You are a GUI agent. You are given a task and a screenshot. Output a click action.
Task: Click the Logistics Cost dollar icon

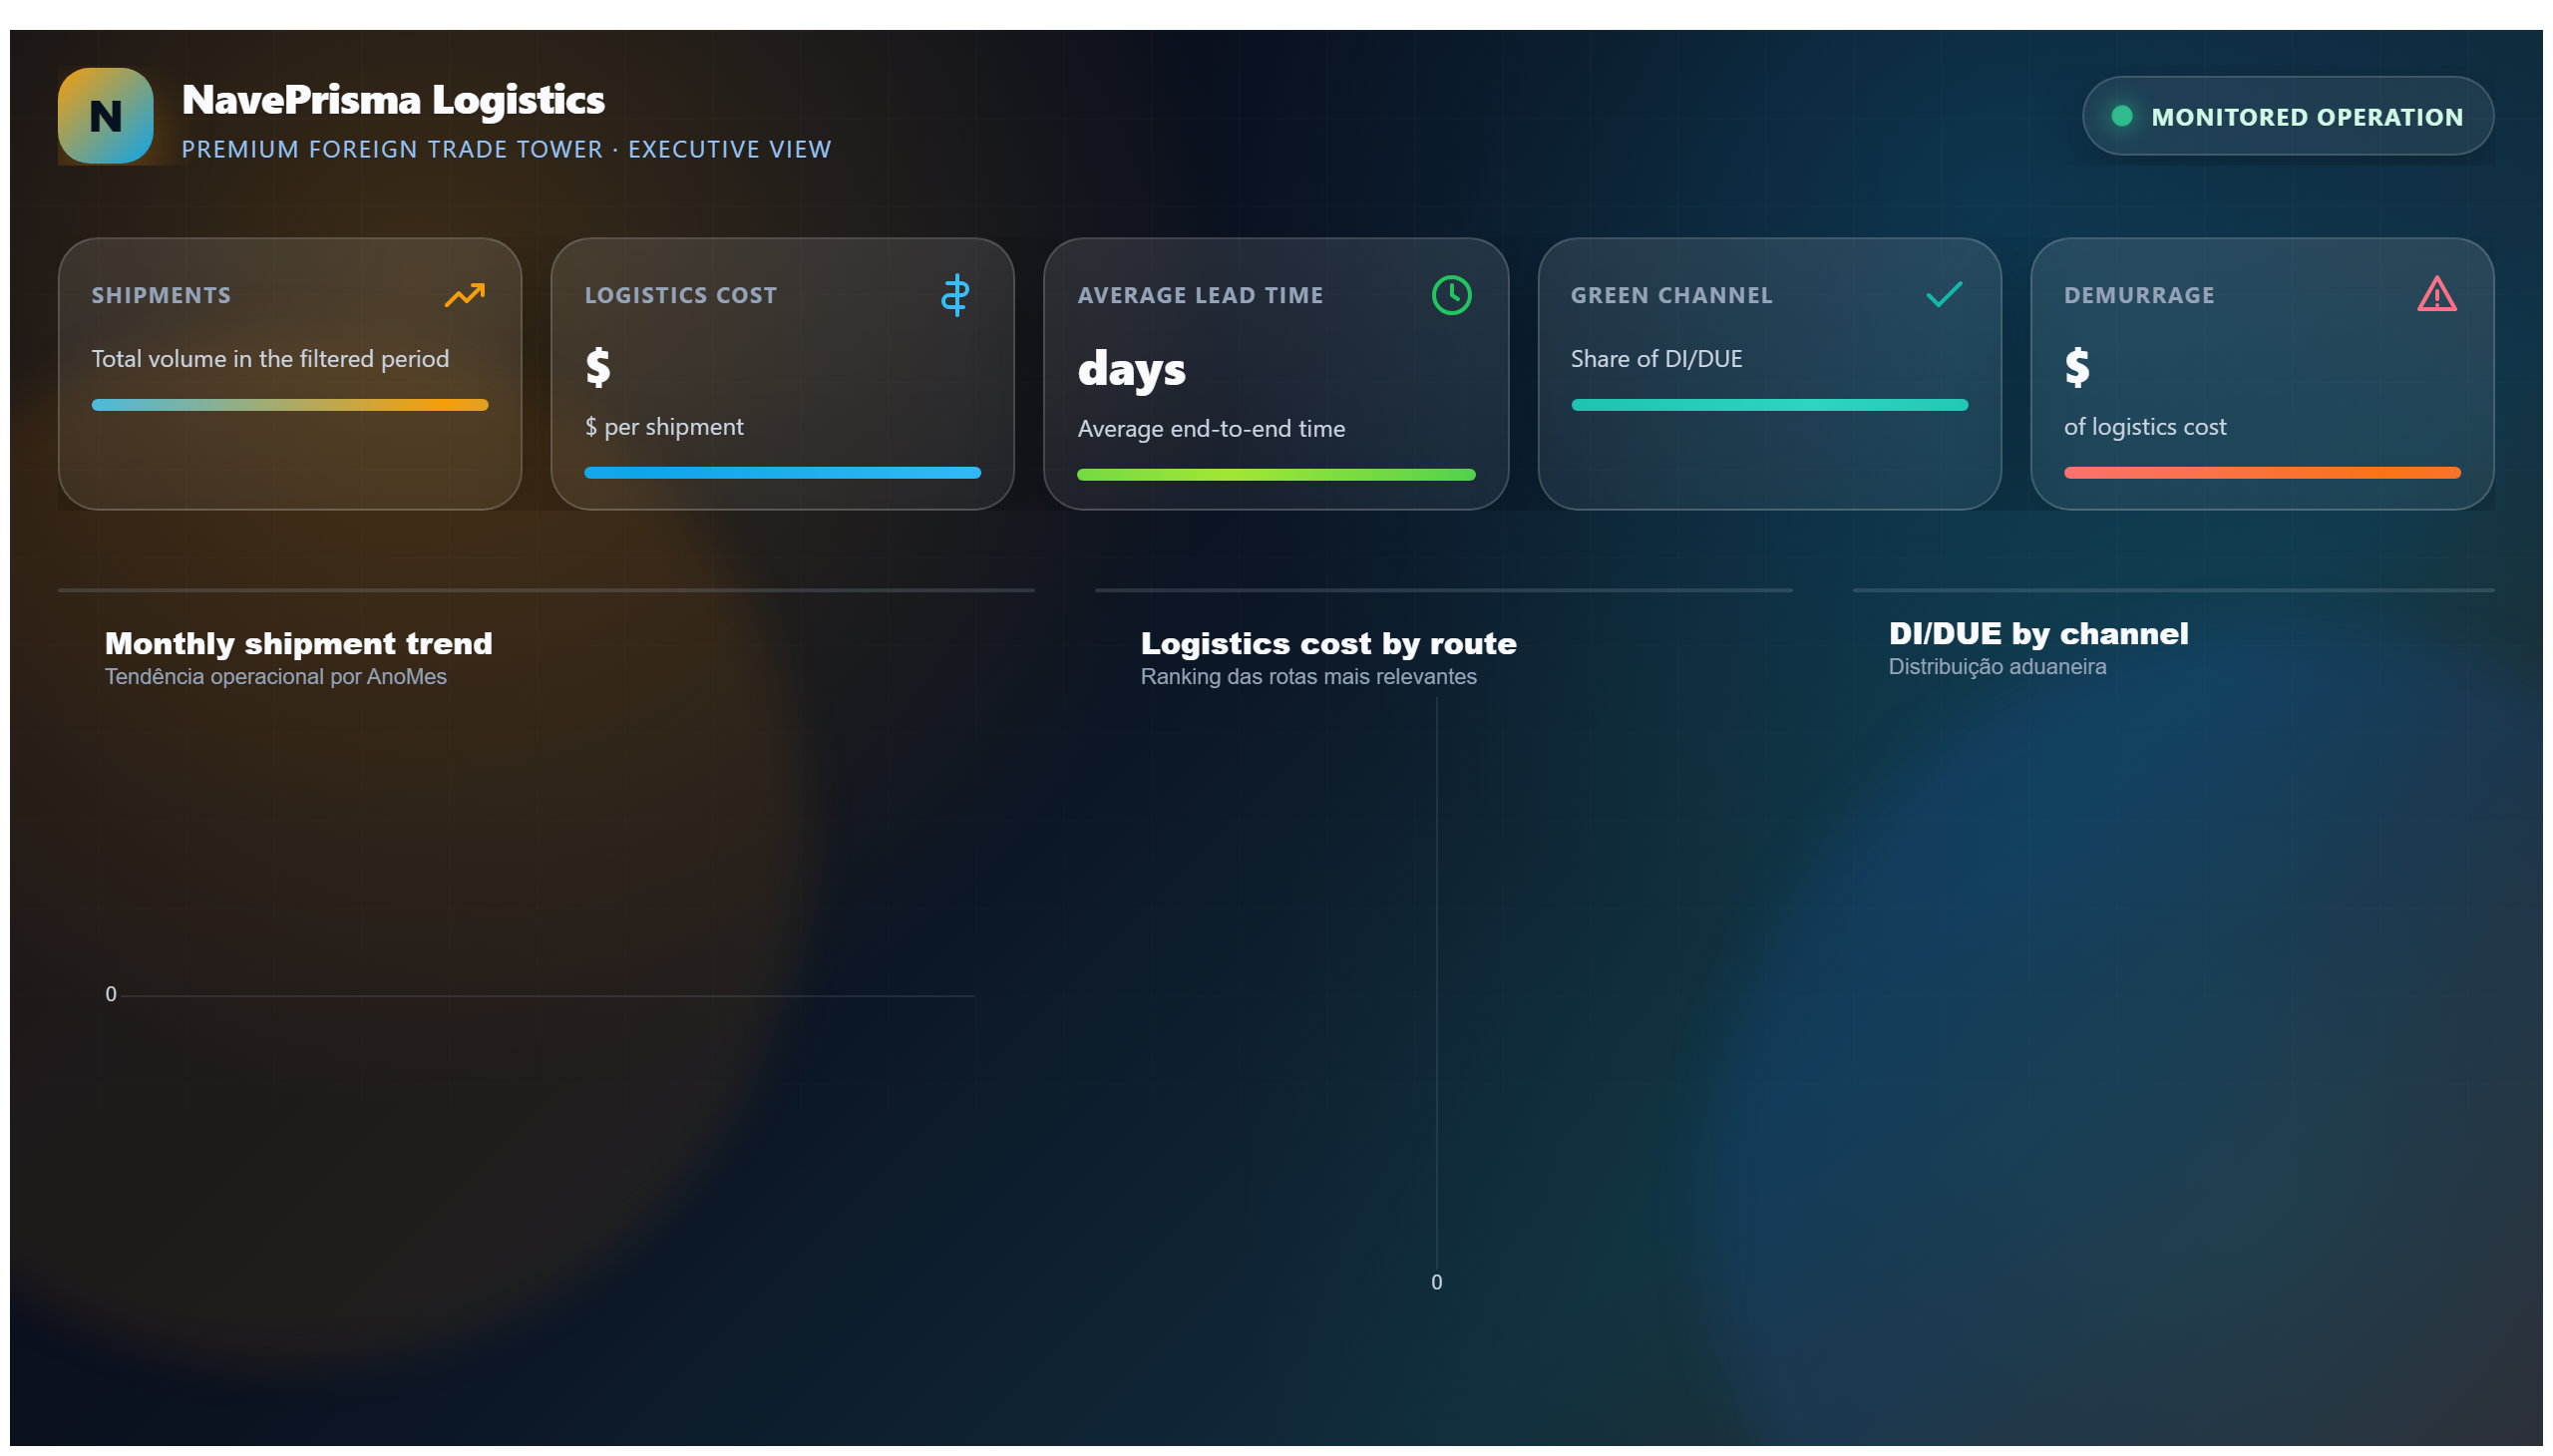coord(956,295)
